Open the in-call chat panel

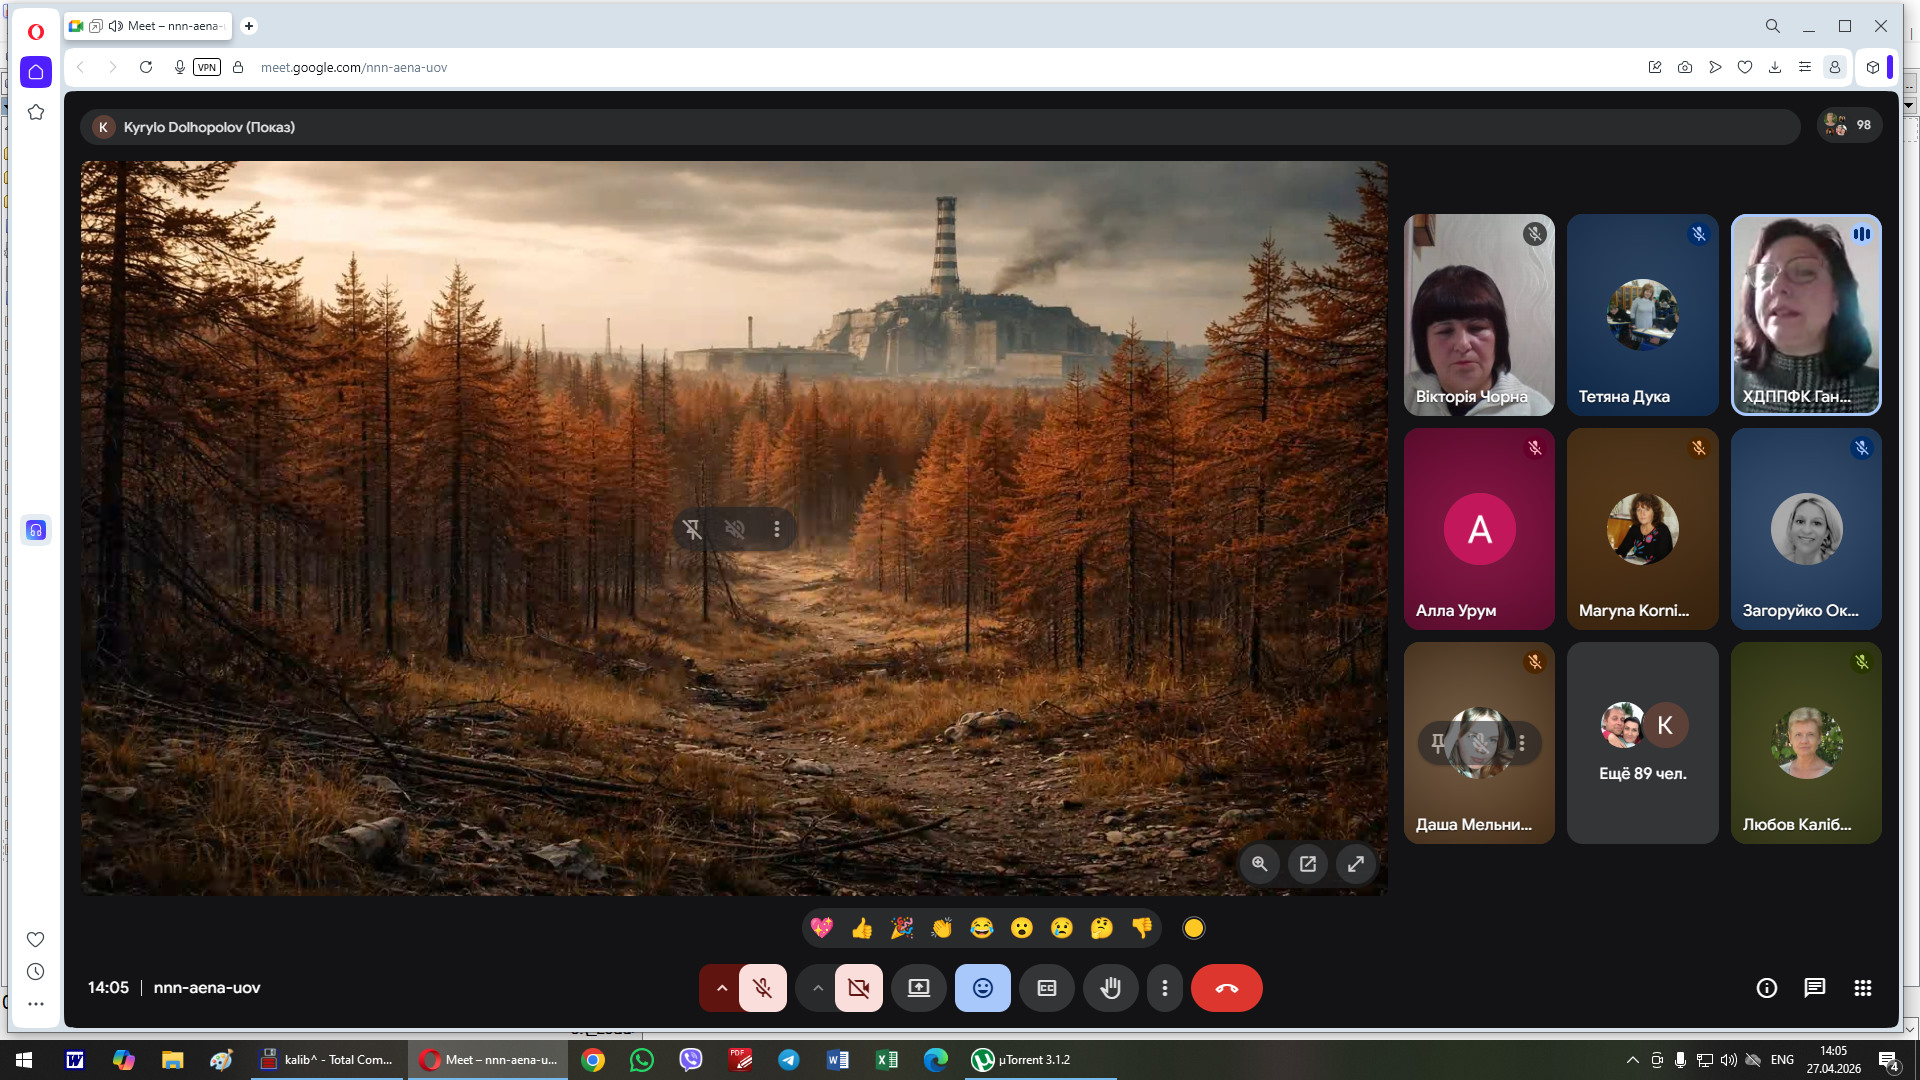pos(1814,988)
